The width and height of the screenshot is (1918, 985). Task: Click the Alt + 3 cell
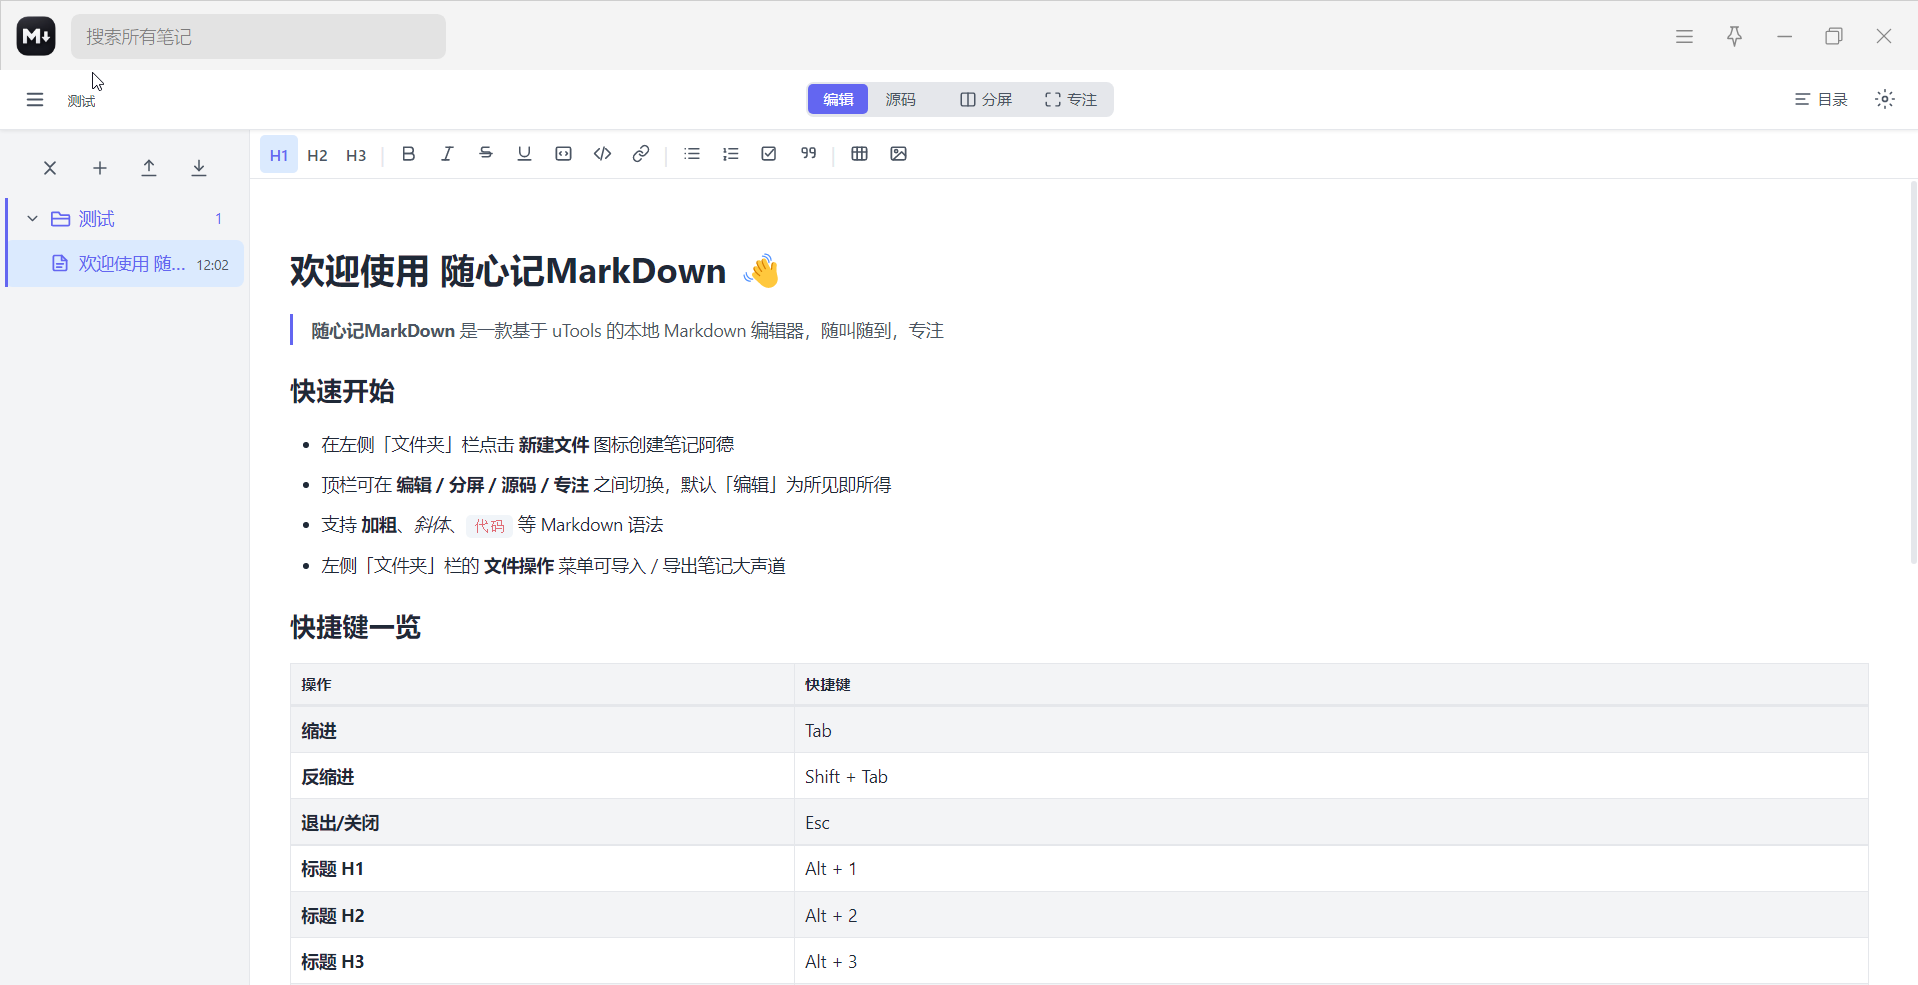1331,961
